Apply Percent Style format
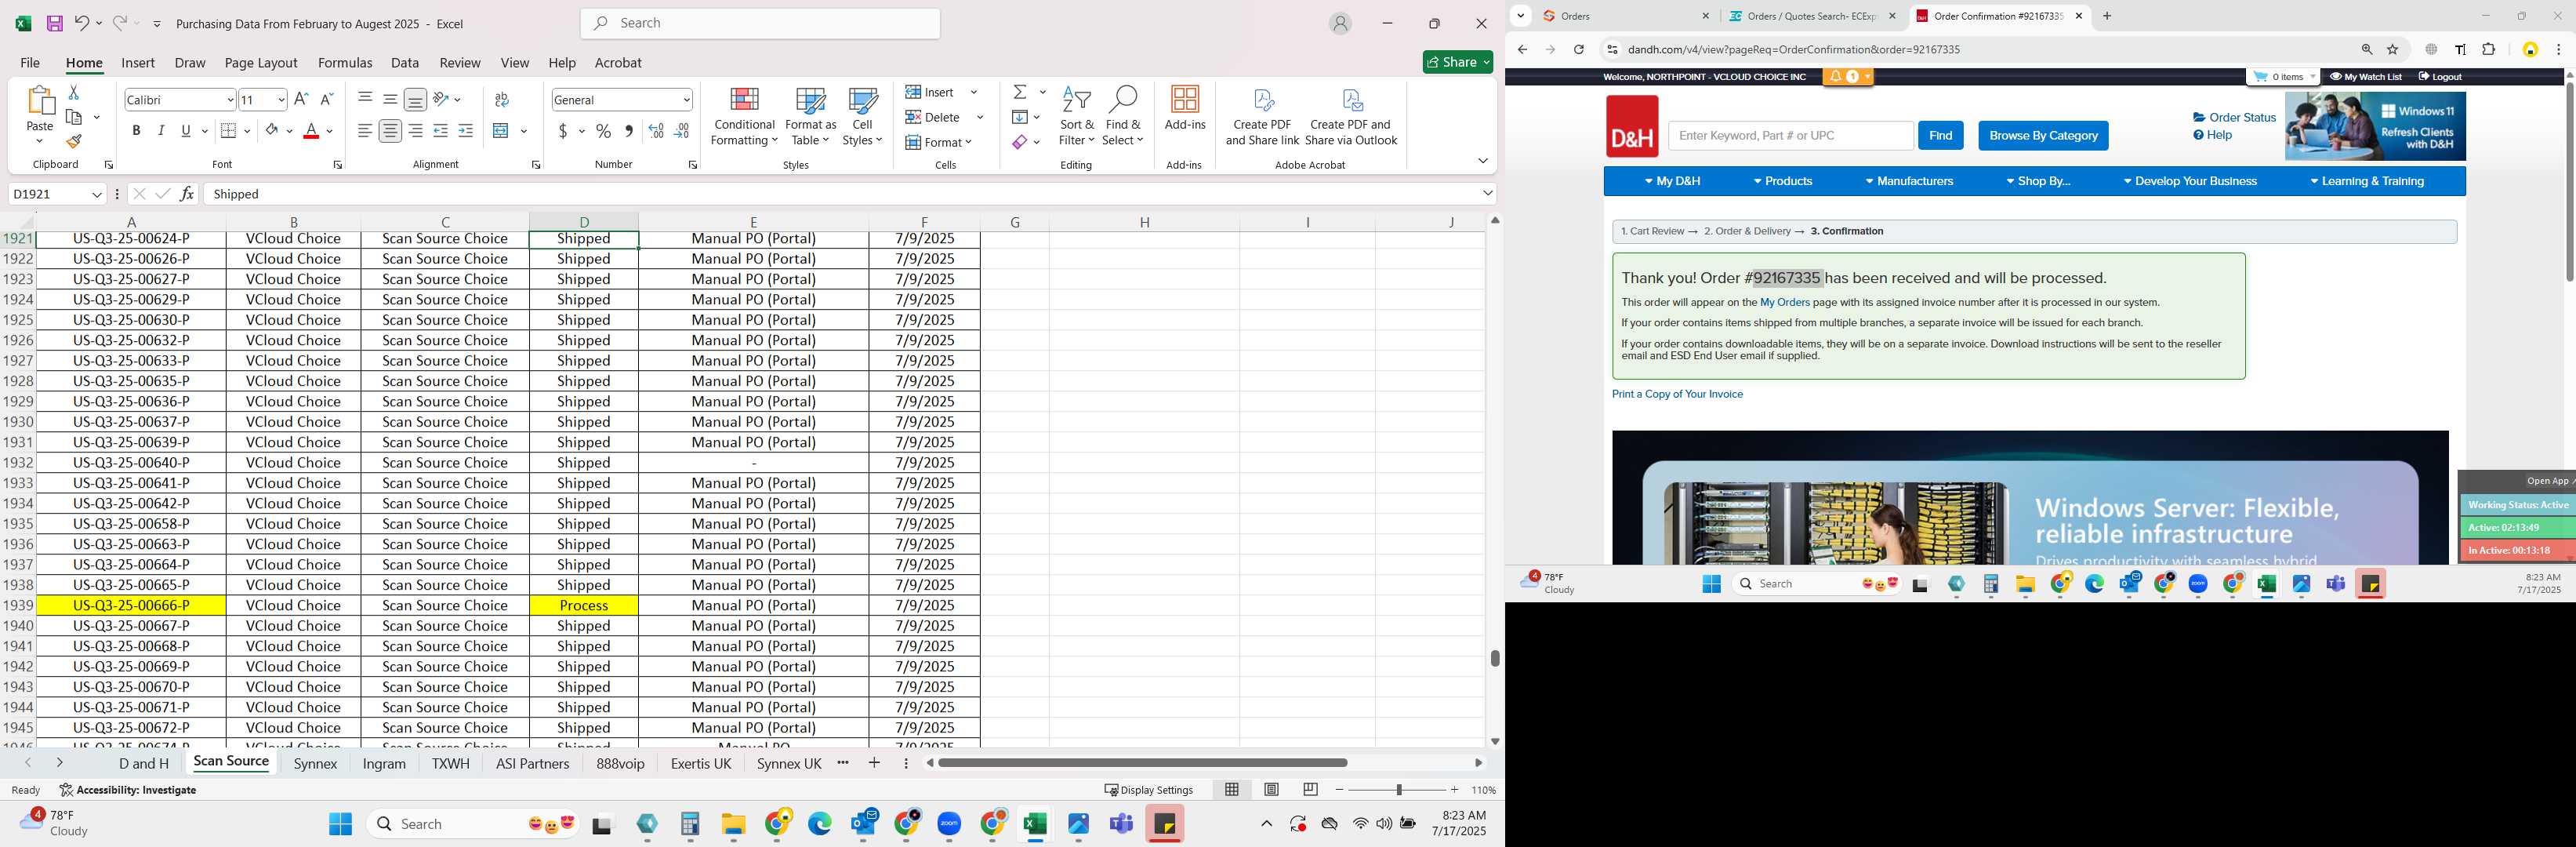Screen dimensions: 2576x847 pyautogui.click(x=603, y=131)
